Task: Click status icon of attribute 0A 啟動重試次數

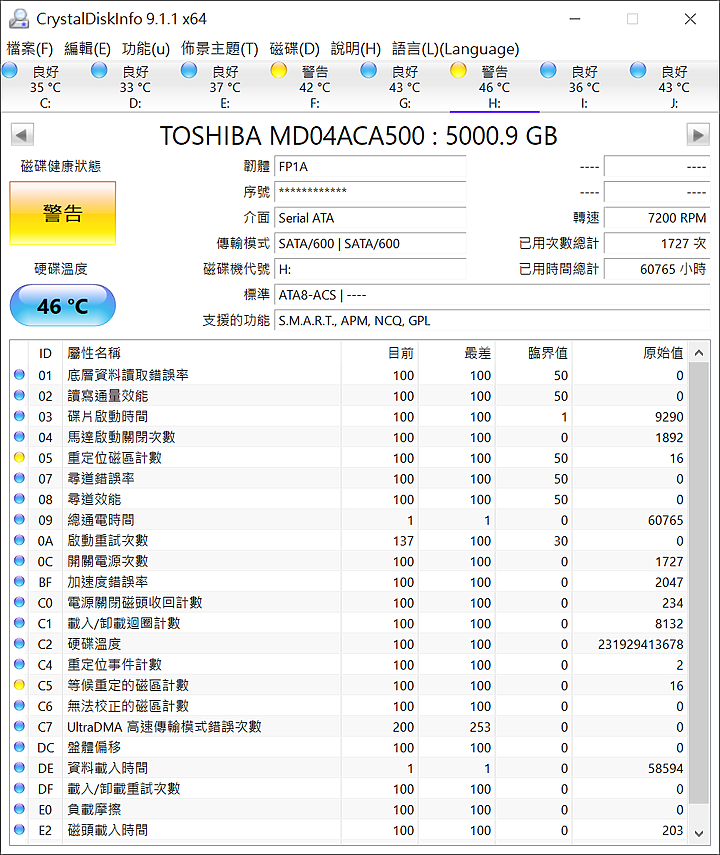Action: pos(20,540)
